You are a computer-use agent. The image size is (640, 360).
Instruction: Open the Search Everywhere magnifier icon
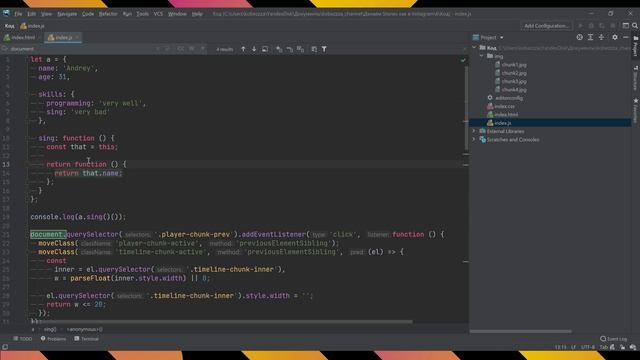point(635,26)
